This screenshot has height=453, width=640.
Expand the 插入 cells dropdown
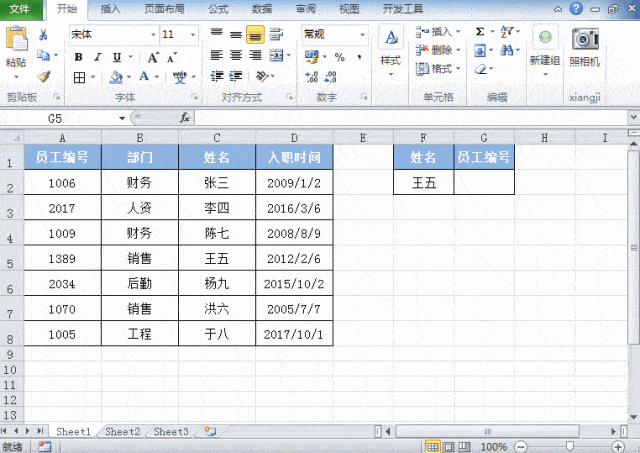click(458, 31)
